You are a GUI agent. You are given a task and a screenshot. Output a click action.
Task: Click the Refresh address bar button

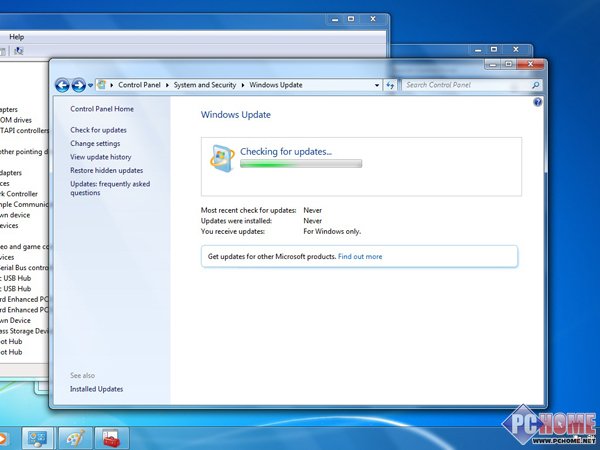pos(390,85)
